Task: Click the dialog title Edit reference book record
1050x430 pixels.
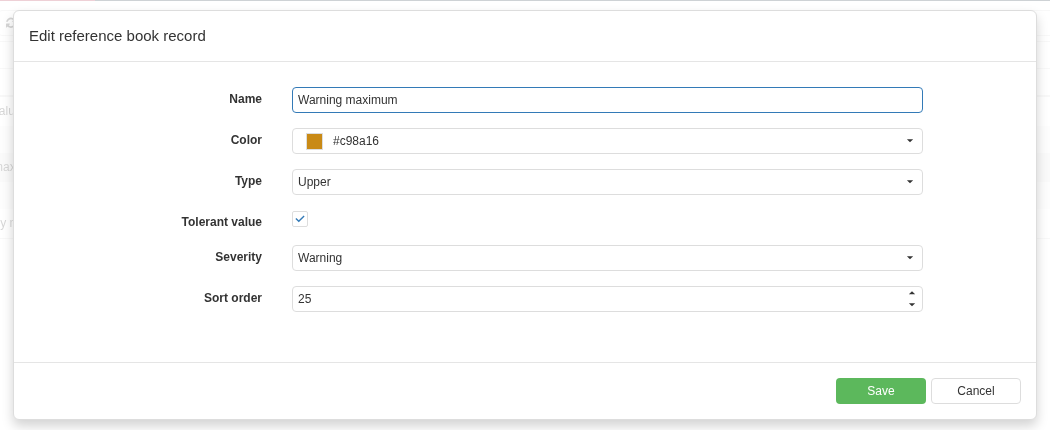Action: [x=117, y=36]
